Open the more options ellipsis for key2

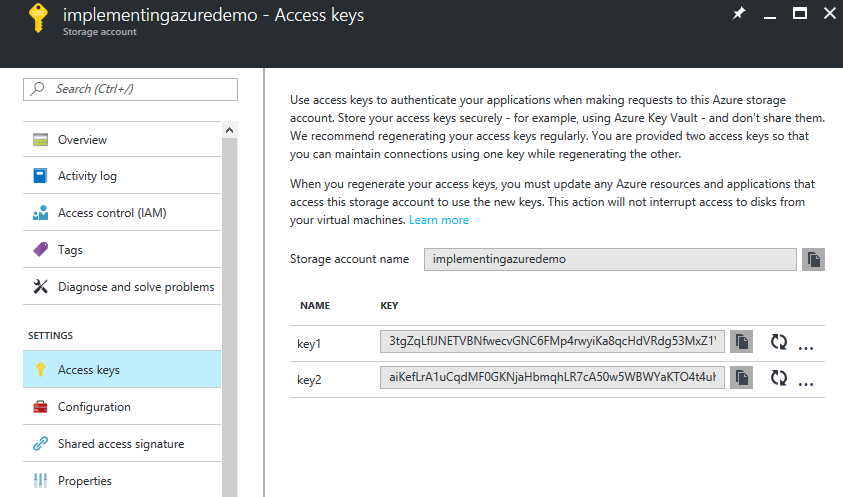pos(807,379)
